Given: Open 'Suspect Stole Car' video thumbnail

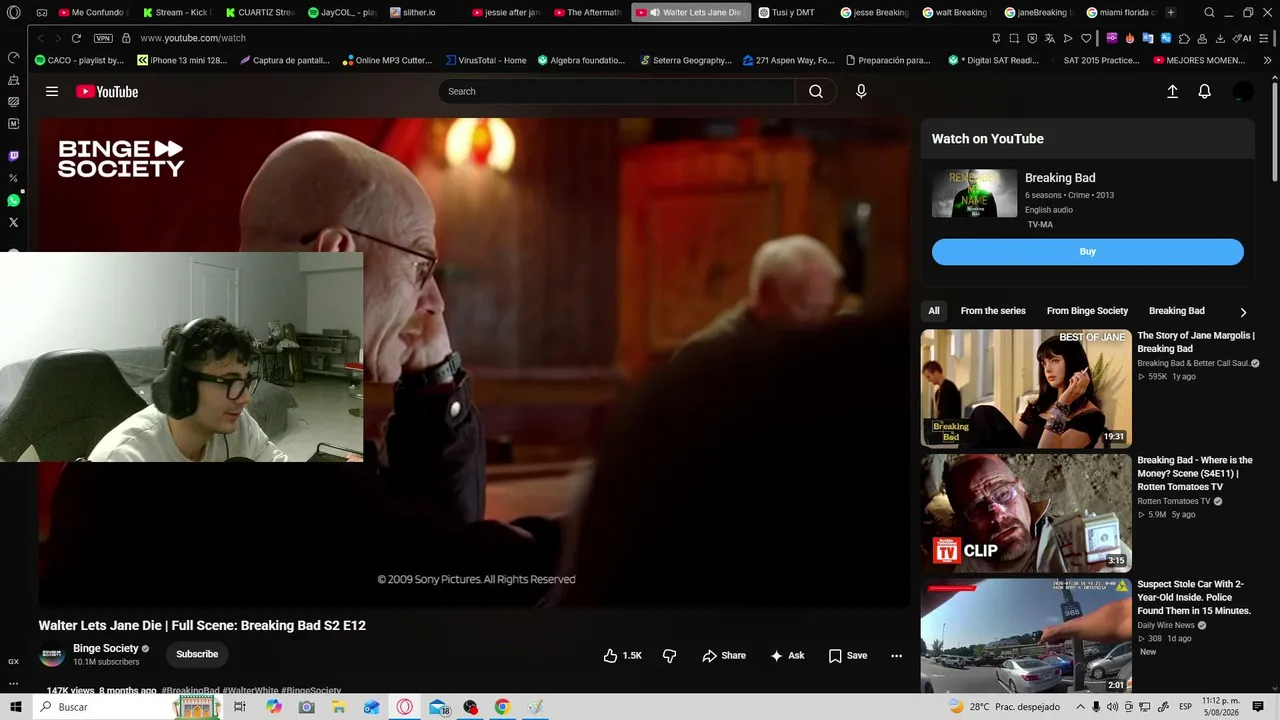Looking at the screenshot, I should [x=1026, y=636].
